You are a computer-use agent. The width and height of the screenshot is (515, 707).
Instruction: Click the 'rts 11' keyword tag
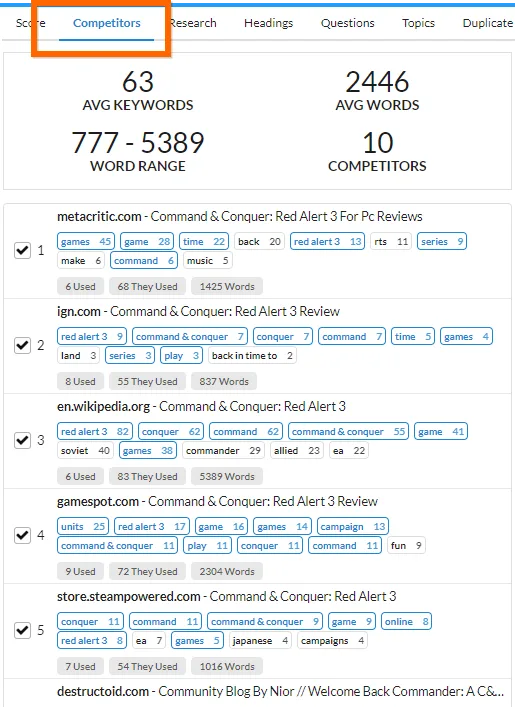tap(391, 242)
